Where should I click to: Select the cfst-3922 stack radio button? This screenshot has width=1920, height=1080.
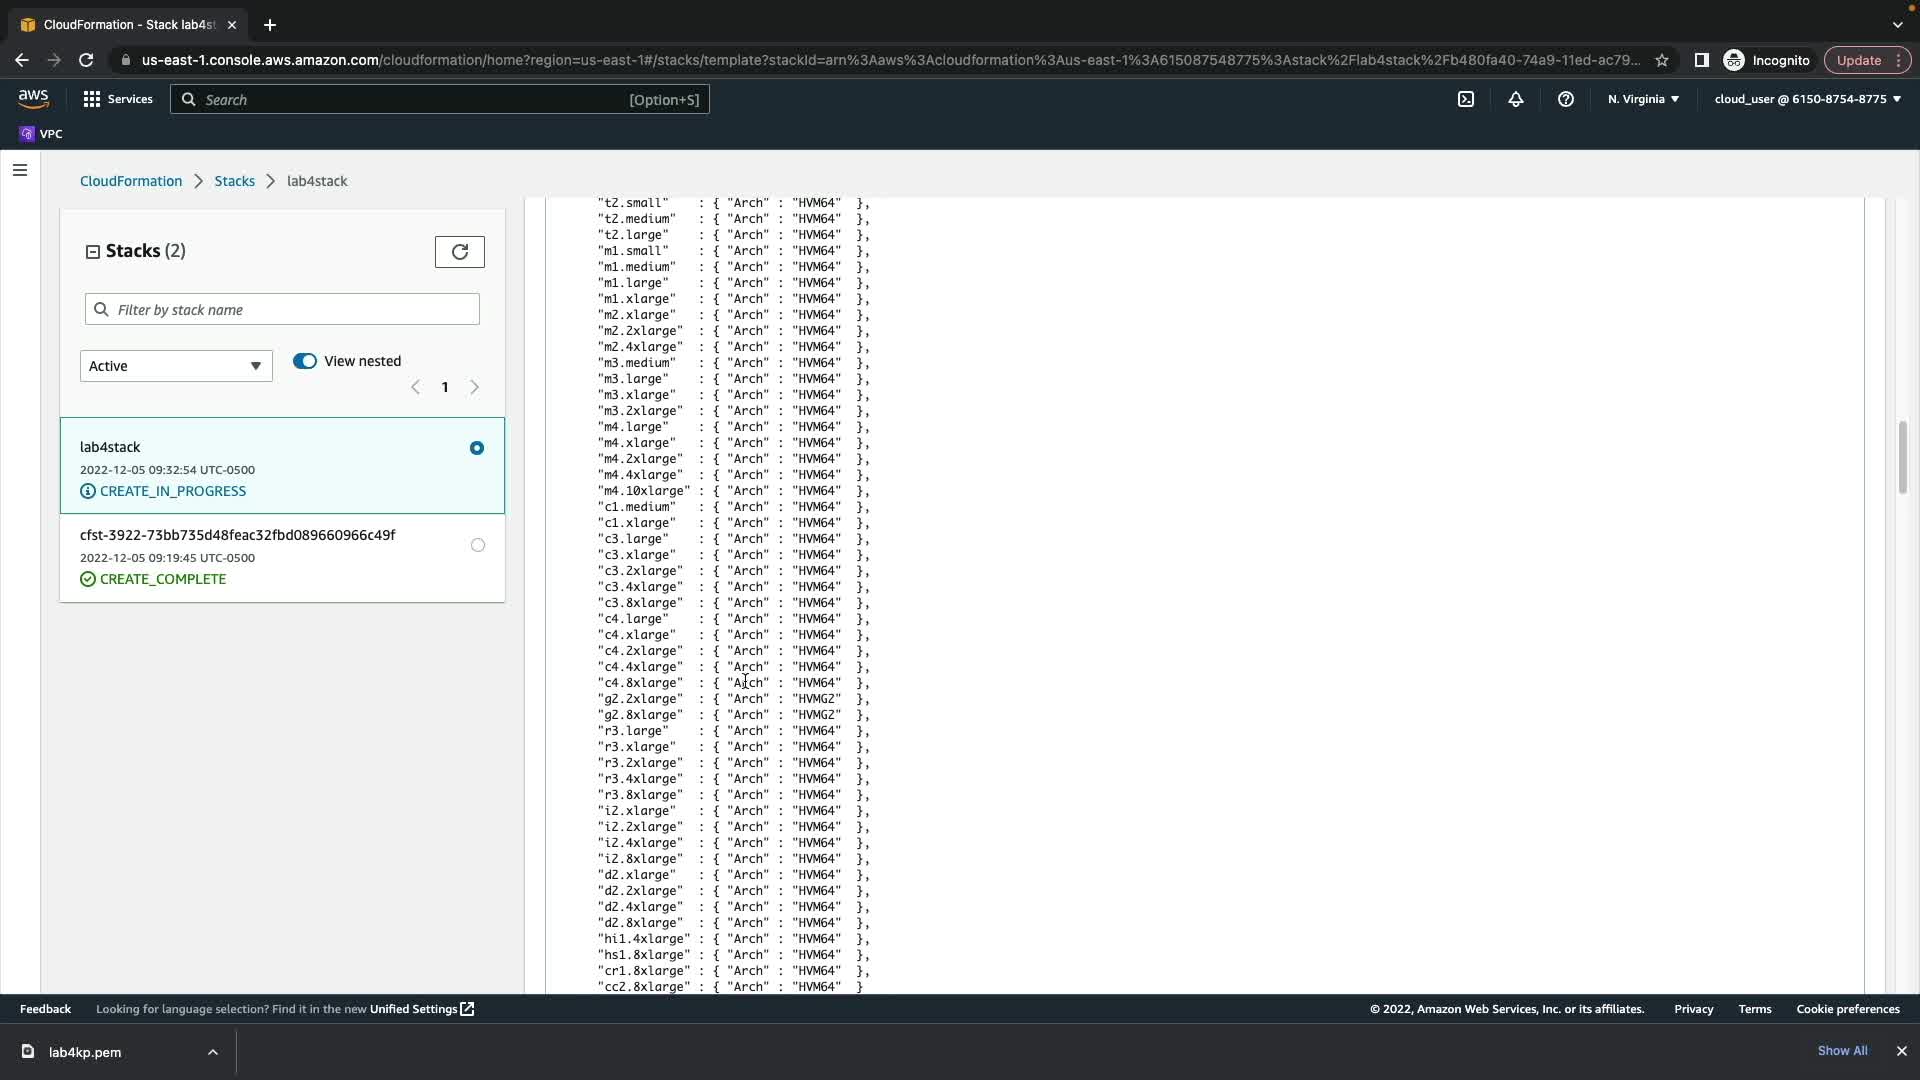click(x=478, y=545)
